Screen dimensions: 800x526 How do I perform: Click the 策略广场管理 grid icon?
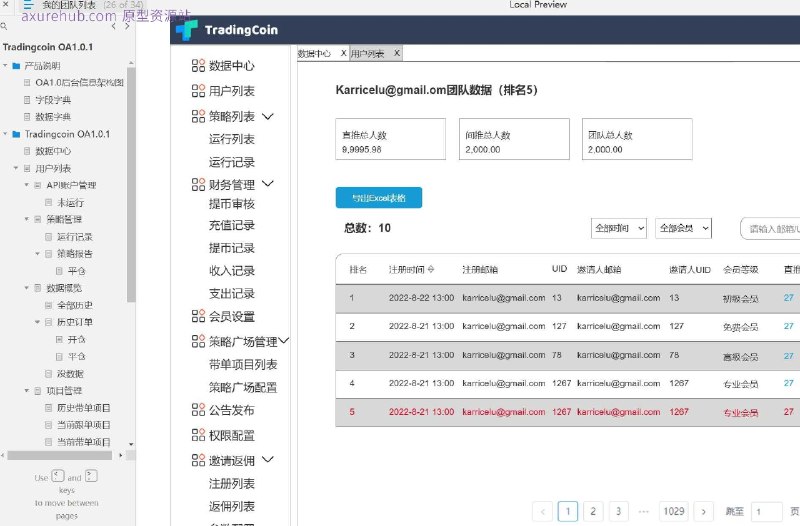[x=198, y=341]
